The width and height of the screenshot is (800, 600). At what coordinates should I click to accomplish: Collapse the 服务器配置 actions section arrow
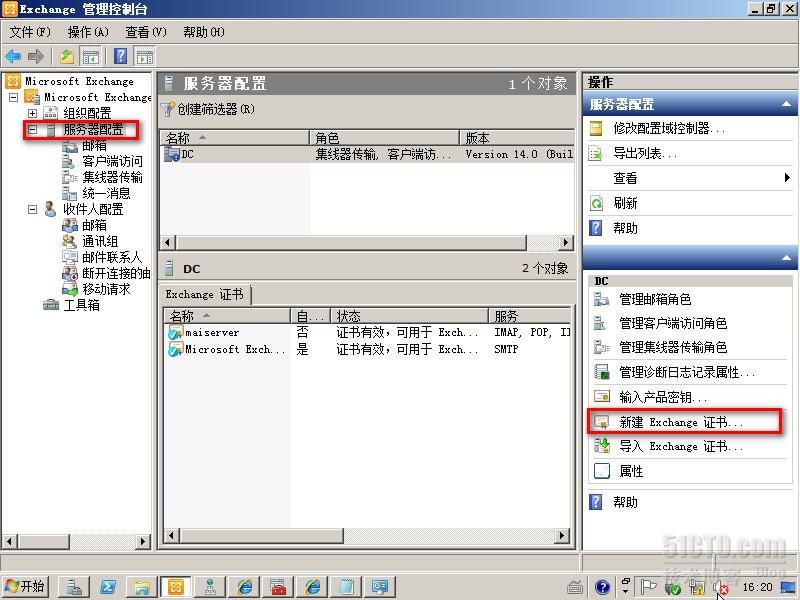click(x=786, y=104)
